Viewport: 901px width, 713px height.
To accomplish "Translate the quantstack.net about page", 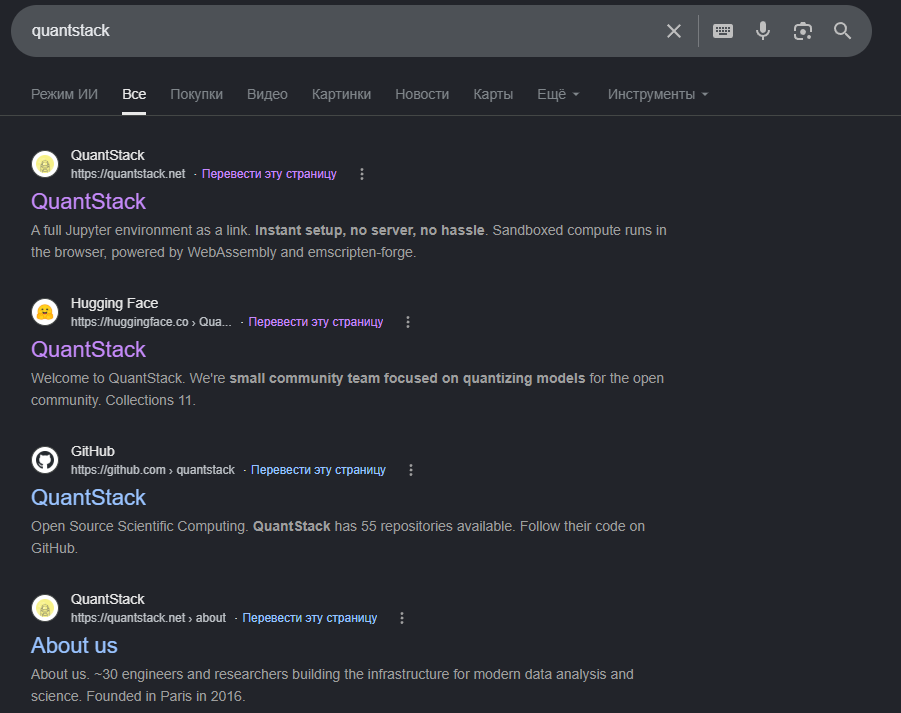I will point(310,618).
